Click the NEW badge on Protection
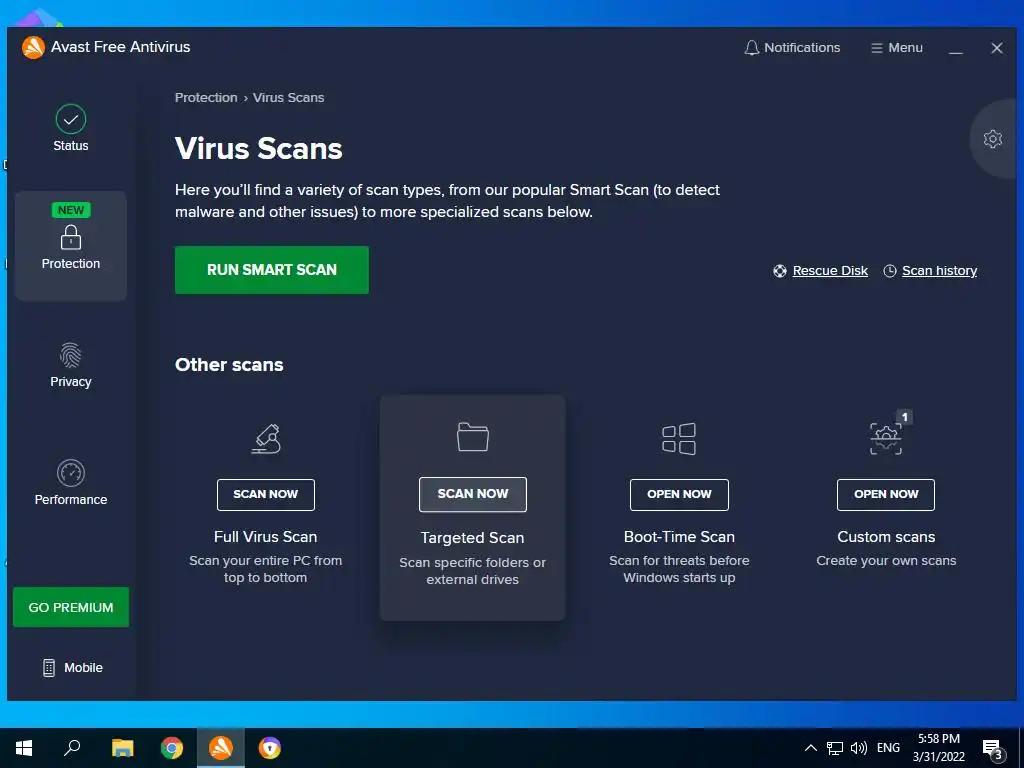1024x768 pixels. tap(71, 210)
